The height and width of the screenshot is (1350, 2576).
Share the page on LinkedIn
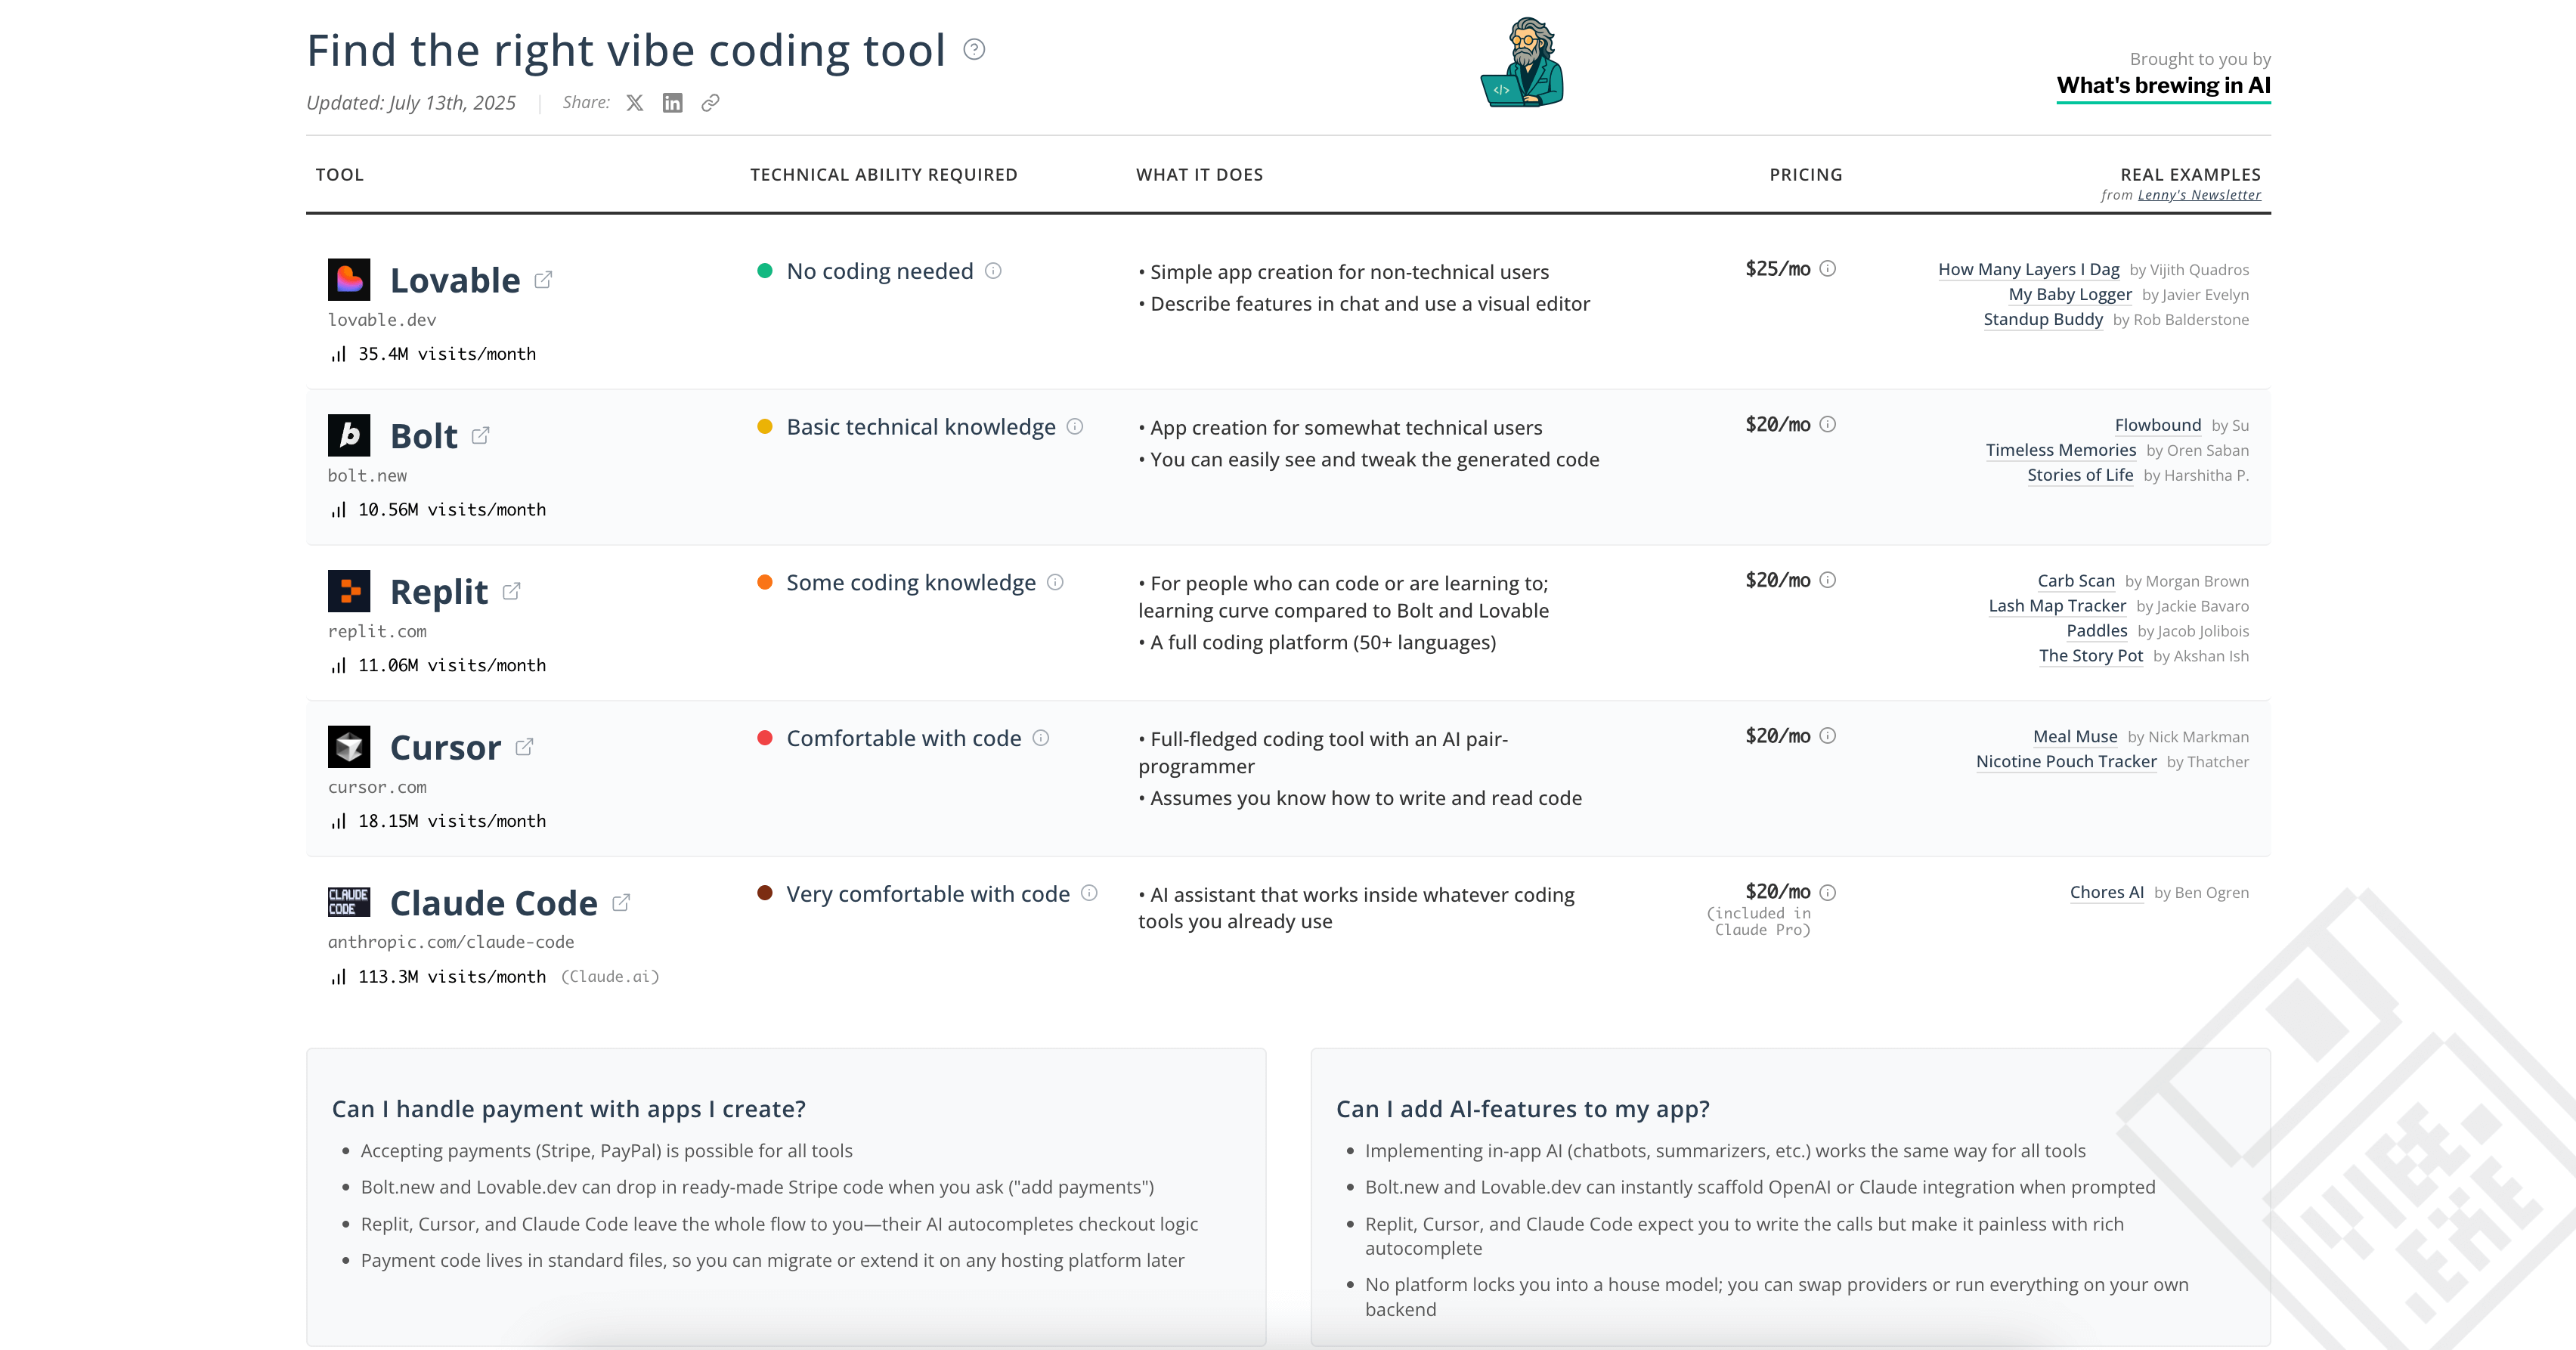click(x=673, y=103)
